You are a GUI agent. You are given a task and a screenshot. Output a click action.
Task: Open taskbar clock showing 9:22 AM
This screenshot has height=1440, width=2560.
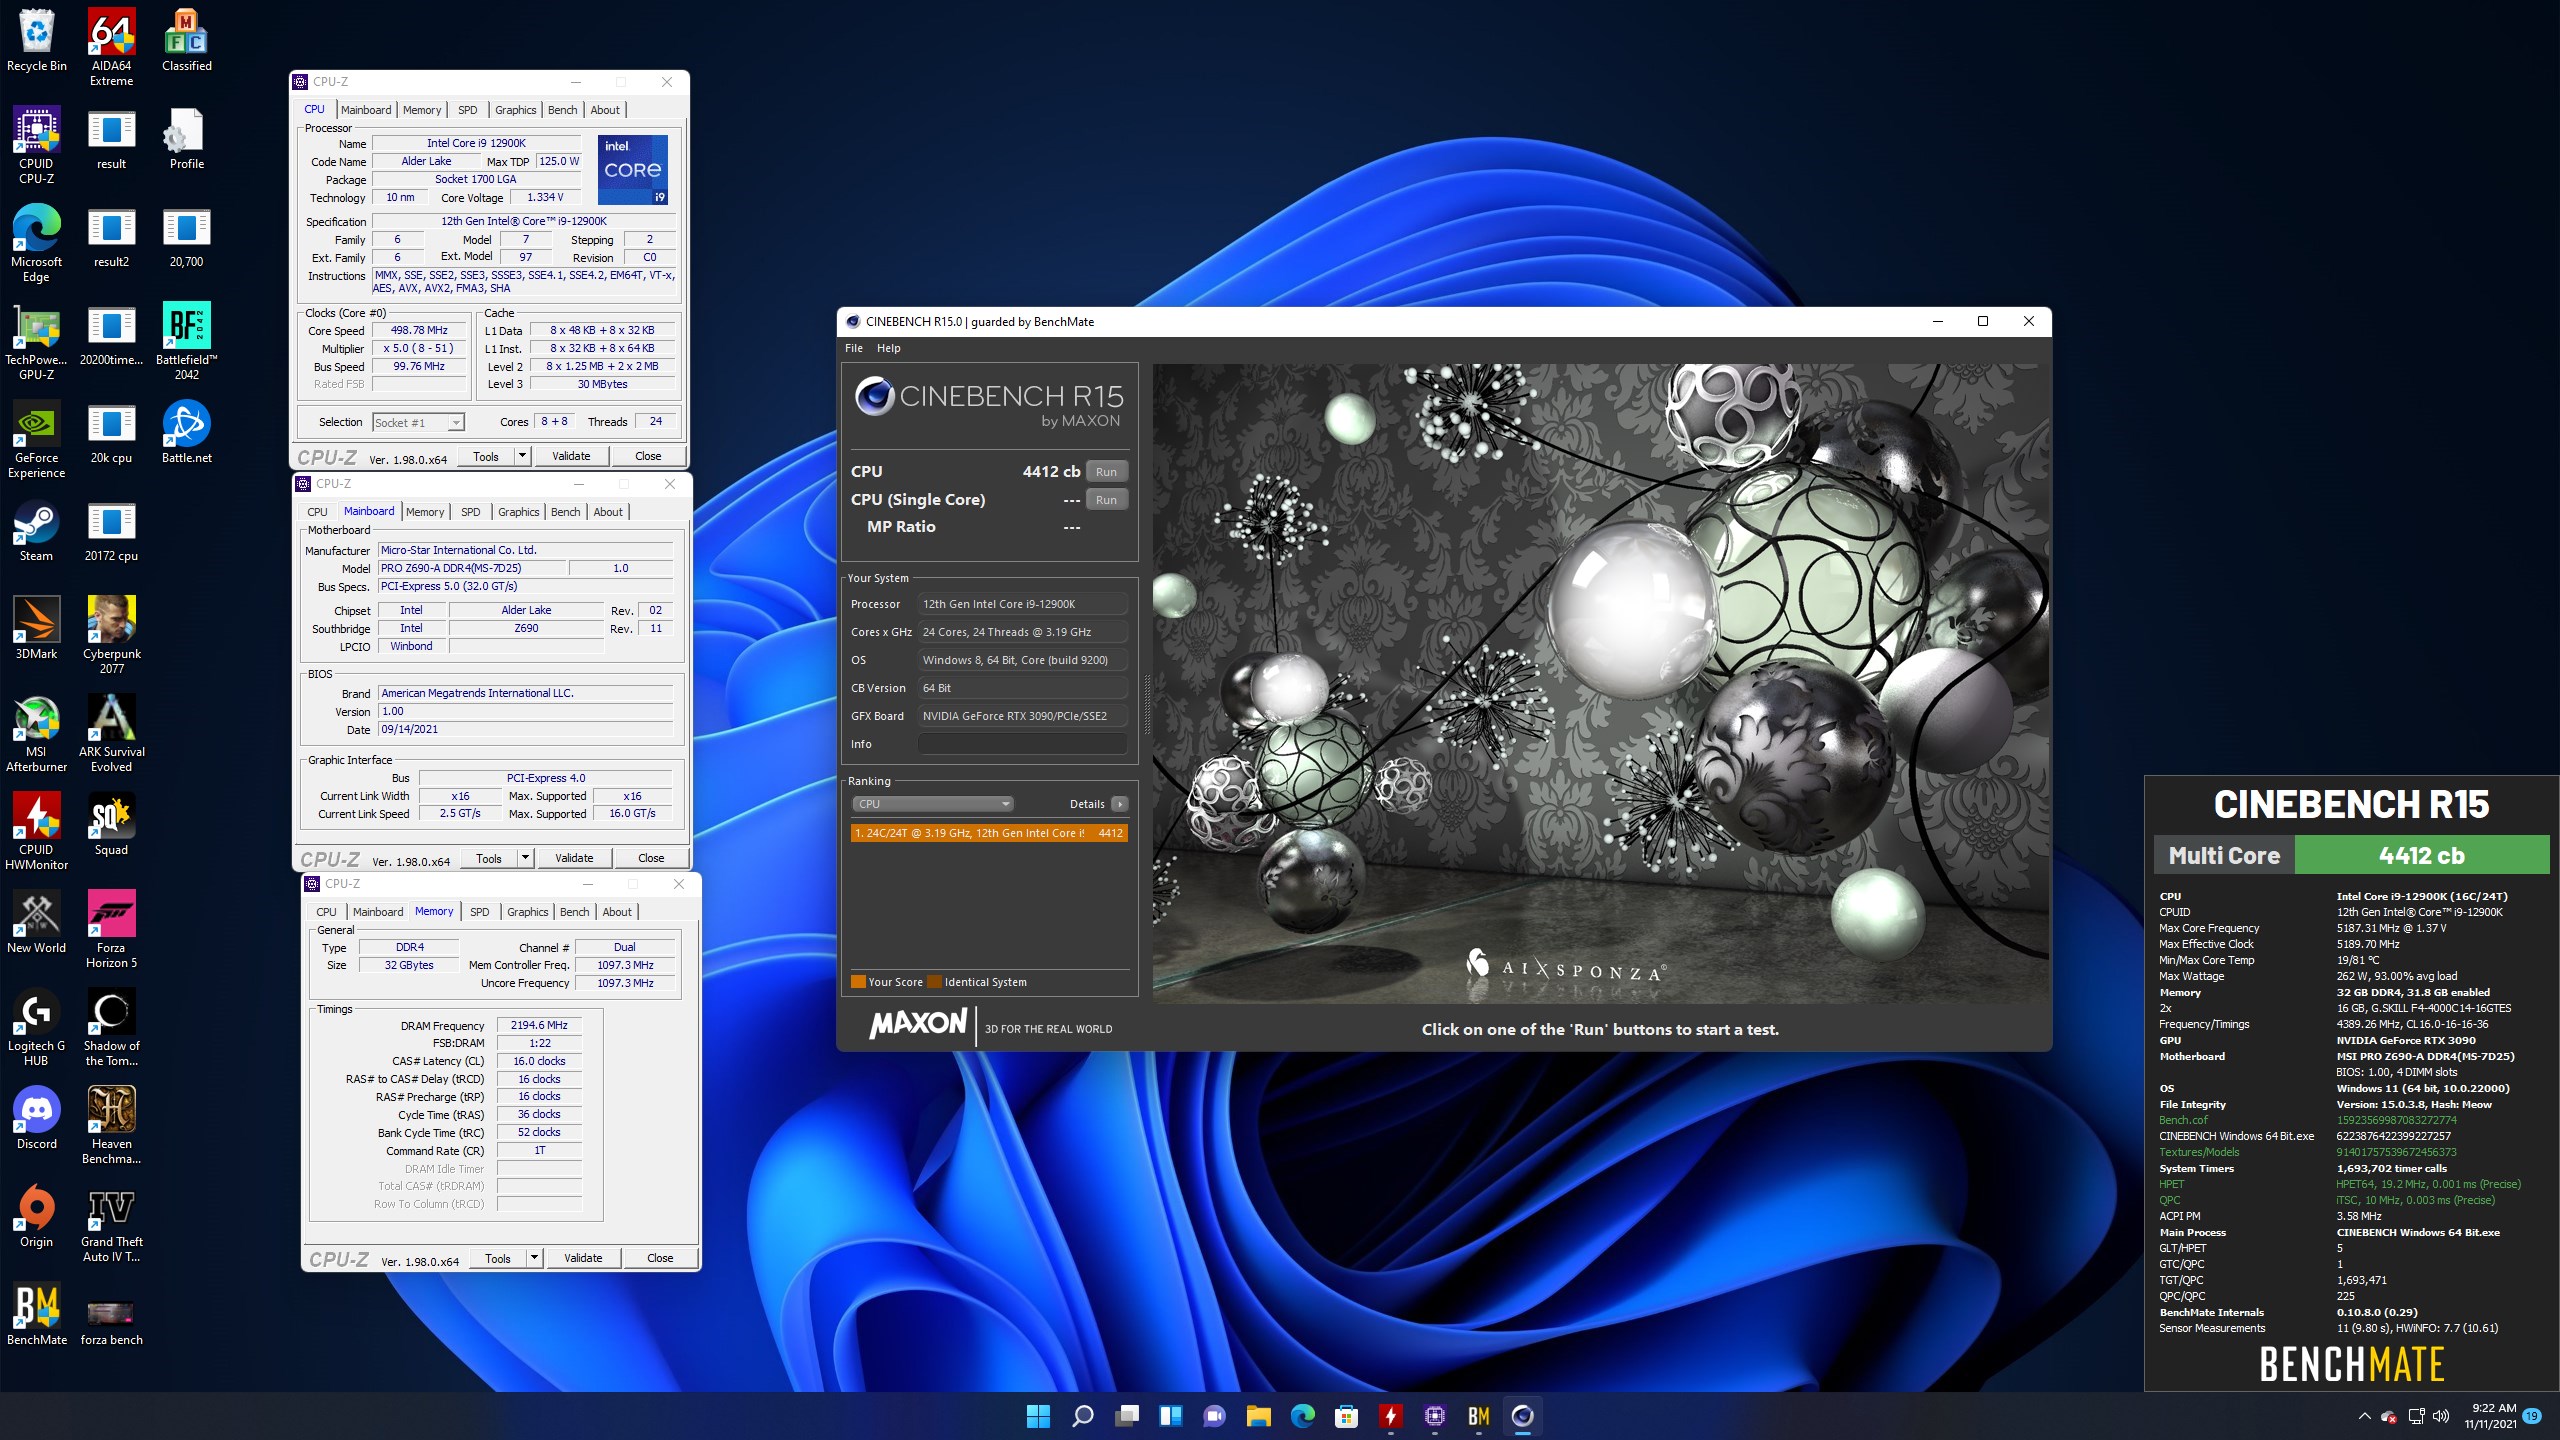[x=2490, y=1416]
